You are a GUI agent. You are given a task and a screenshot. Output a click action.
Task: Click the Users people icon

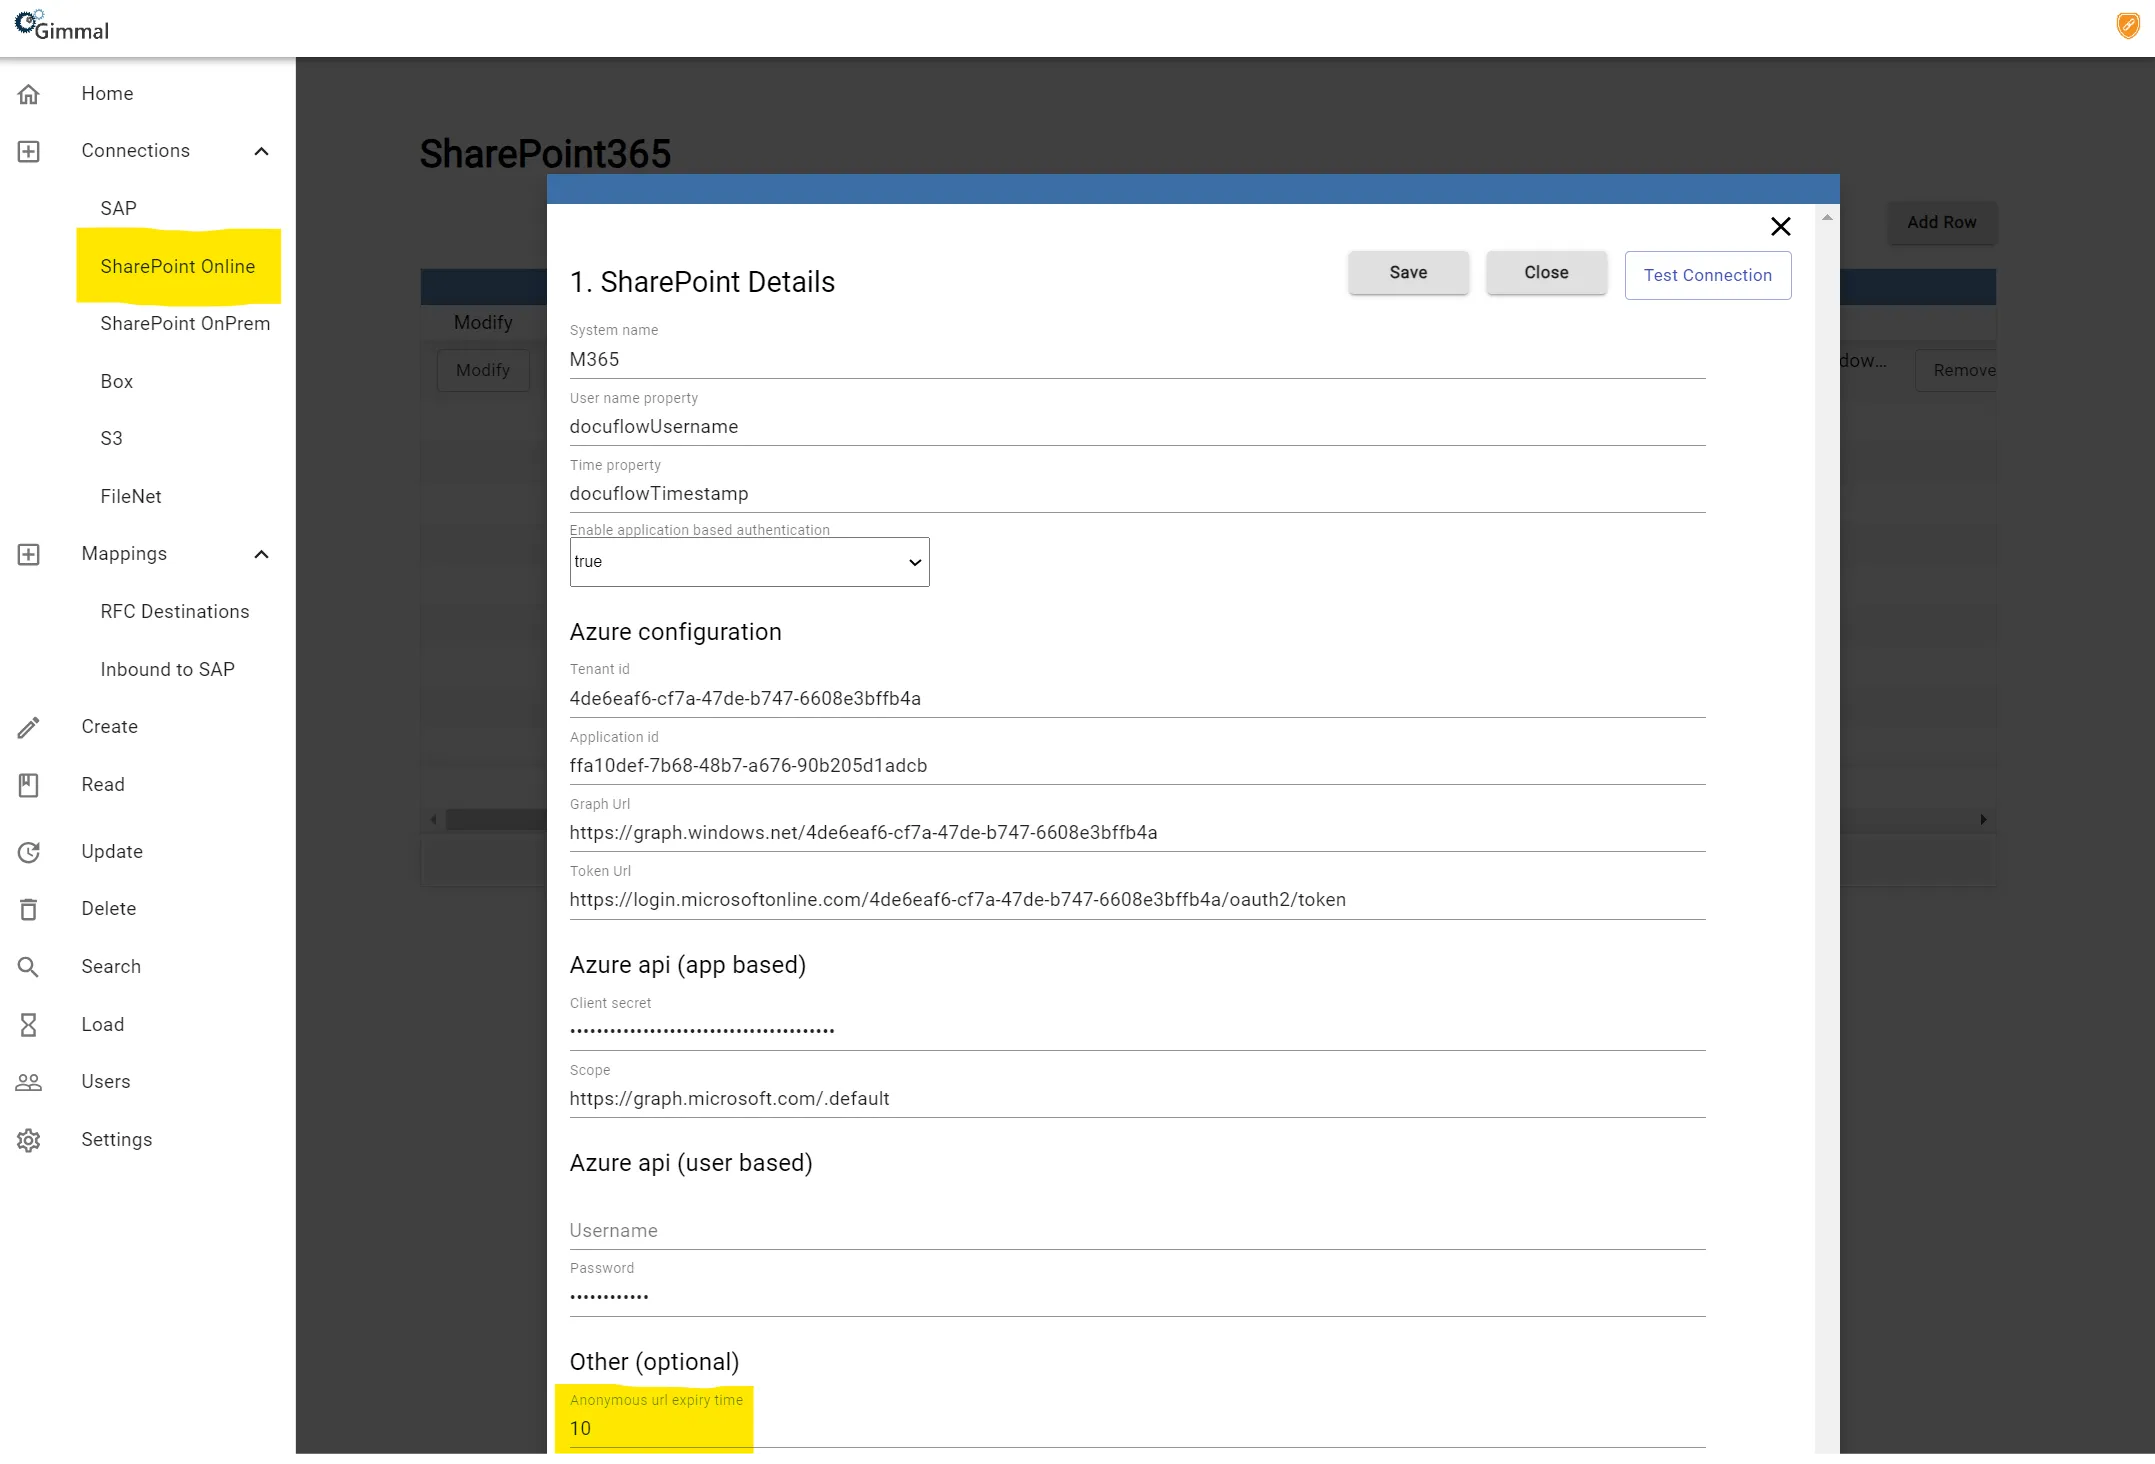tap(28, 1082)
